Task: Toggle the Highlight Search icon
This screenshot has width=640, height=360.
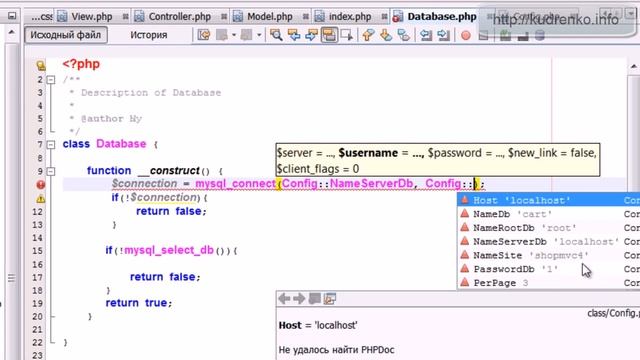Action: [329, 35]
